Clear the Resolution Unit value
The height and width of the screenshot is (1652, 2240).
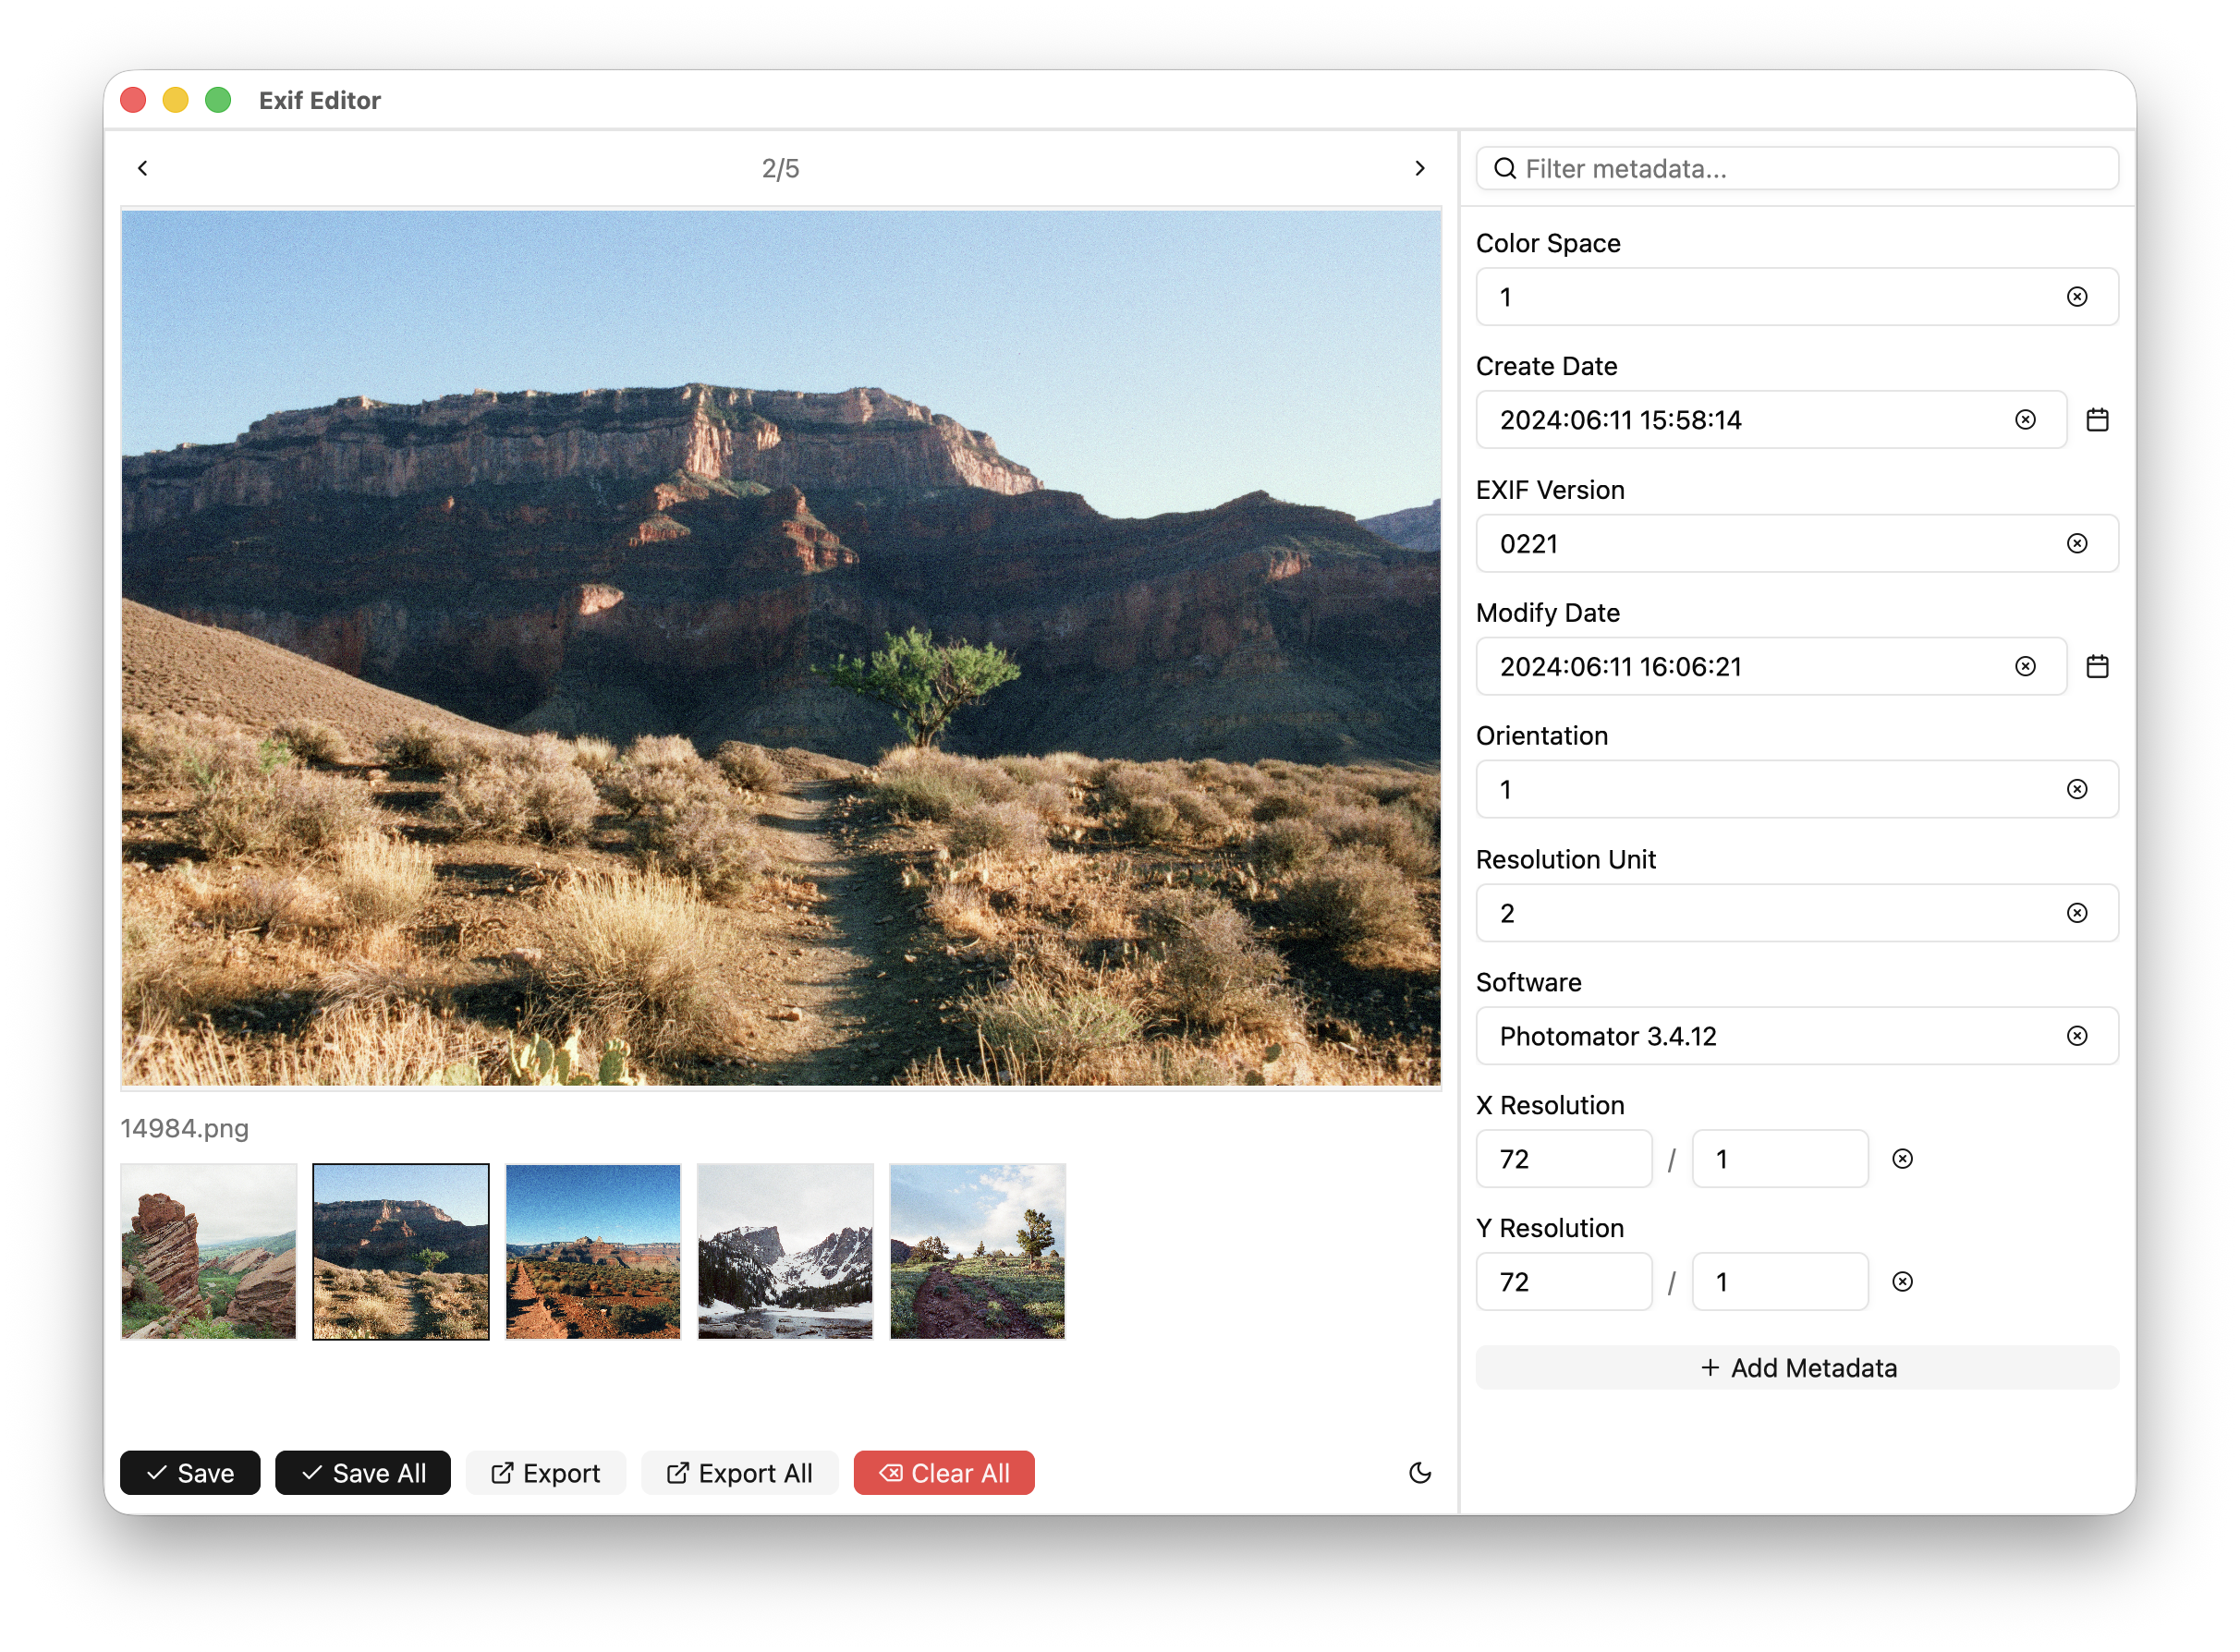pos(2077,913)
